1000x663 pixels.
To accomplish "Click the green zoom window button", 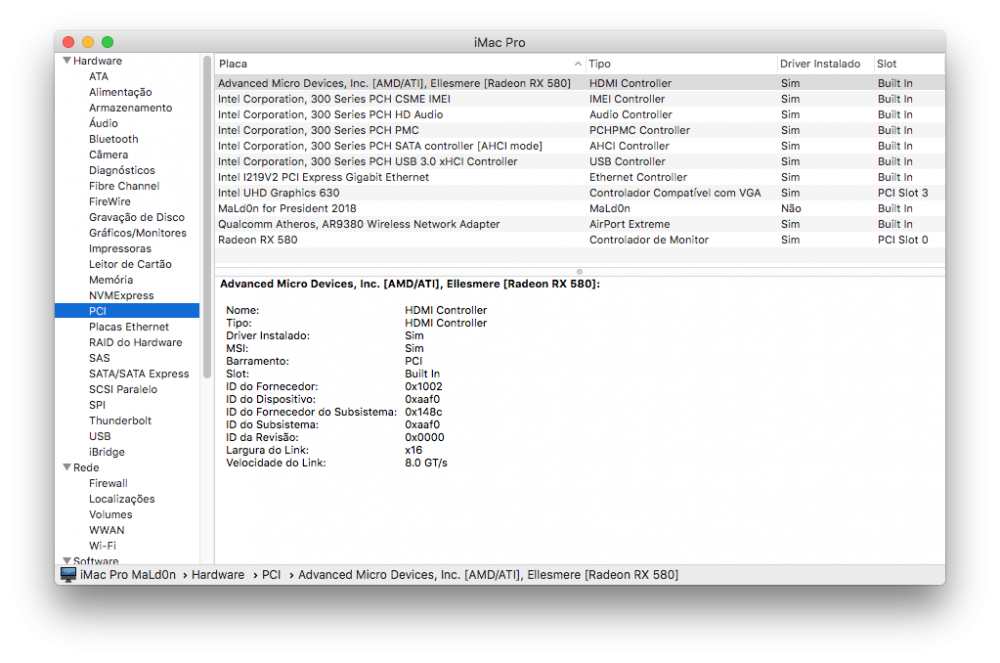I will 108,42.
